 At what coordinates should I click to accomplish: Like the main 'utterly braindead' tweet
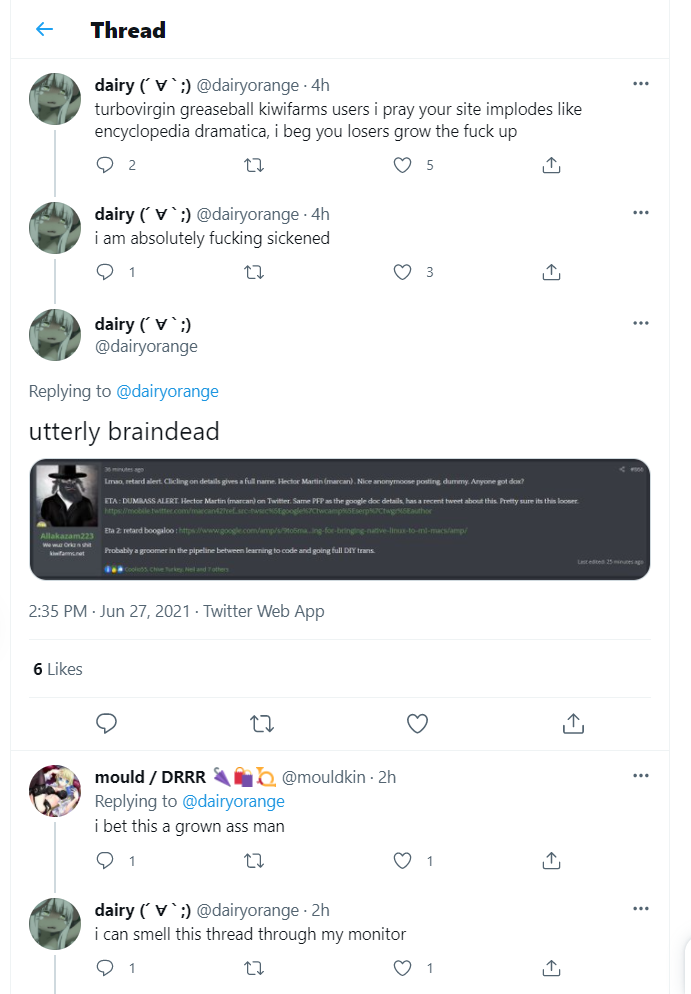(x=417, y=723)
